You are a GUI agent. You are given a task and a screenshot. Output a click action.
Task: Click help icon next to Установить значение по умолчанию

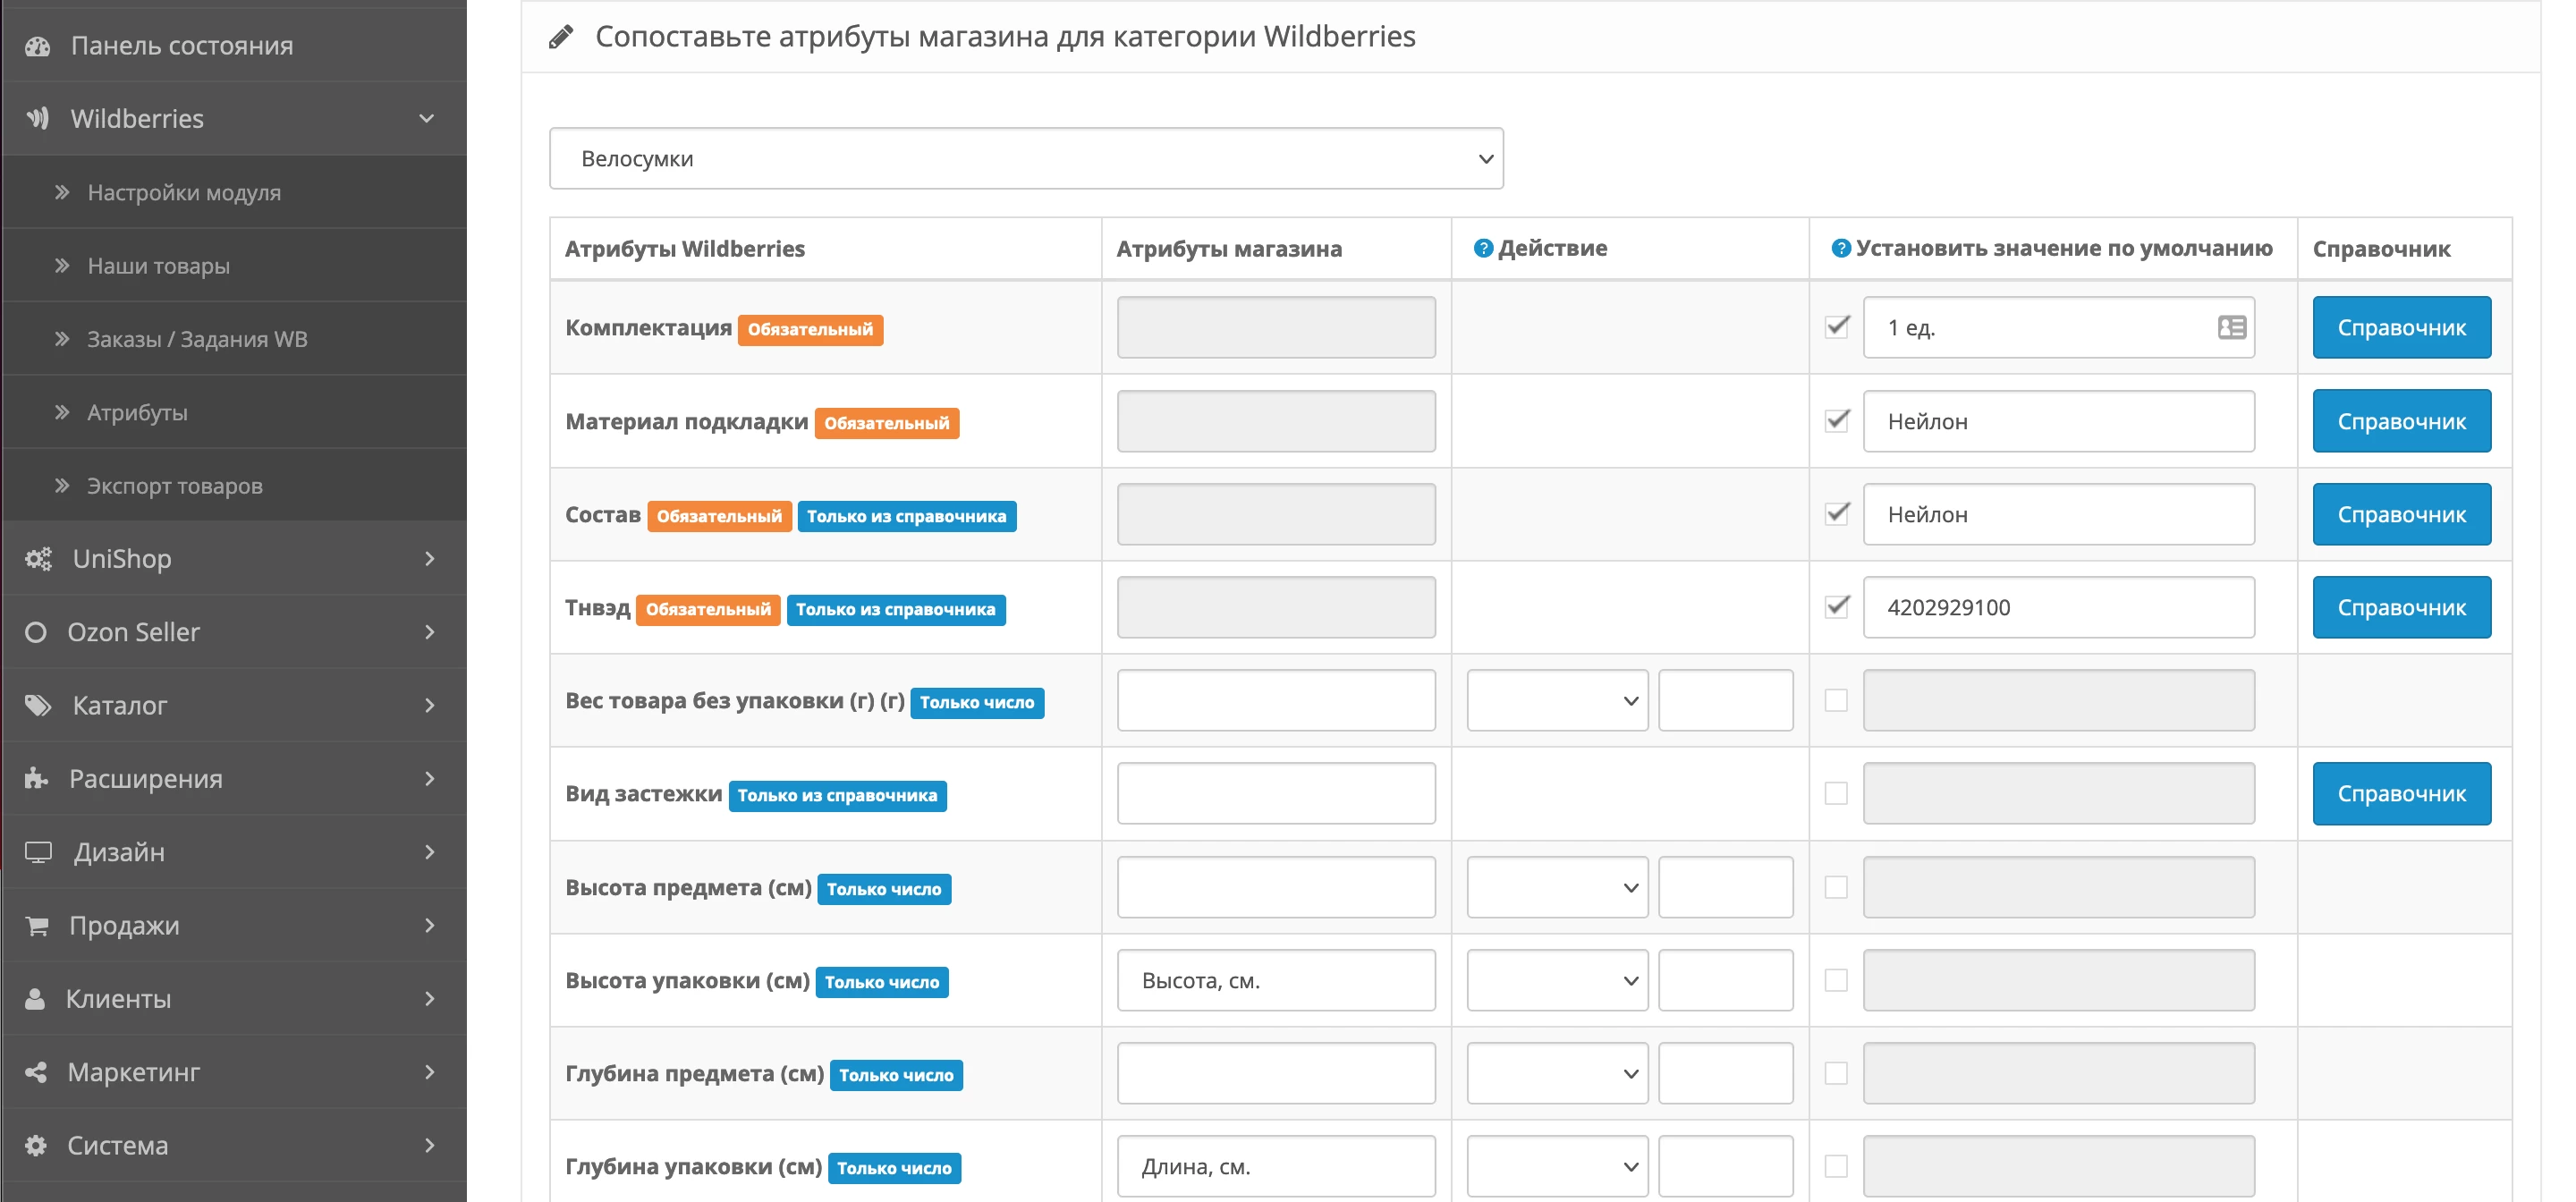(1840, 248)
